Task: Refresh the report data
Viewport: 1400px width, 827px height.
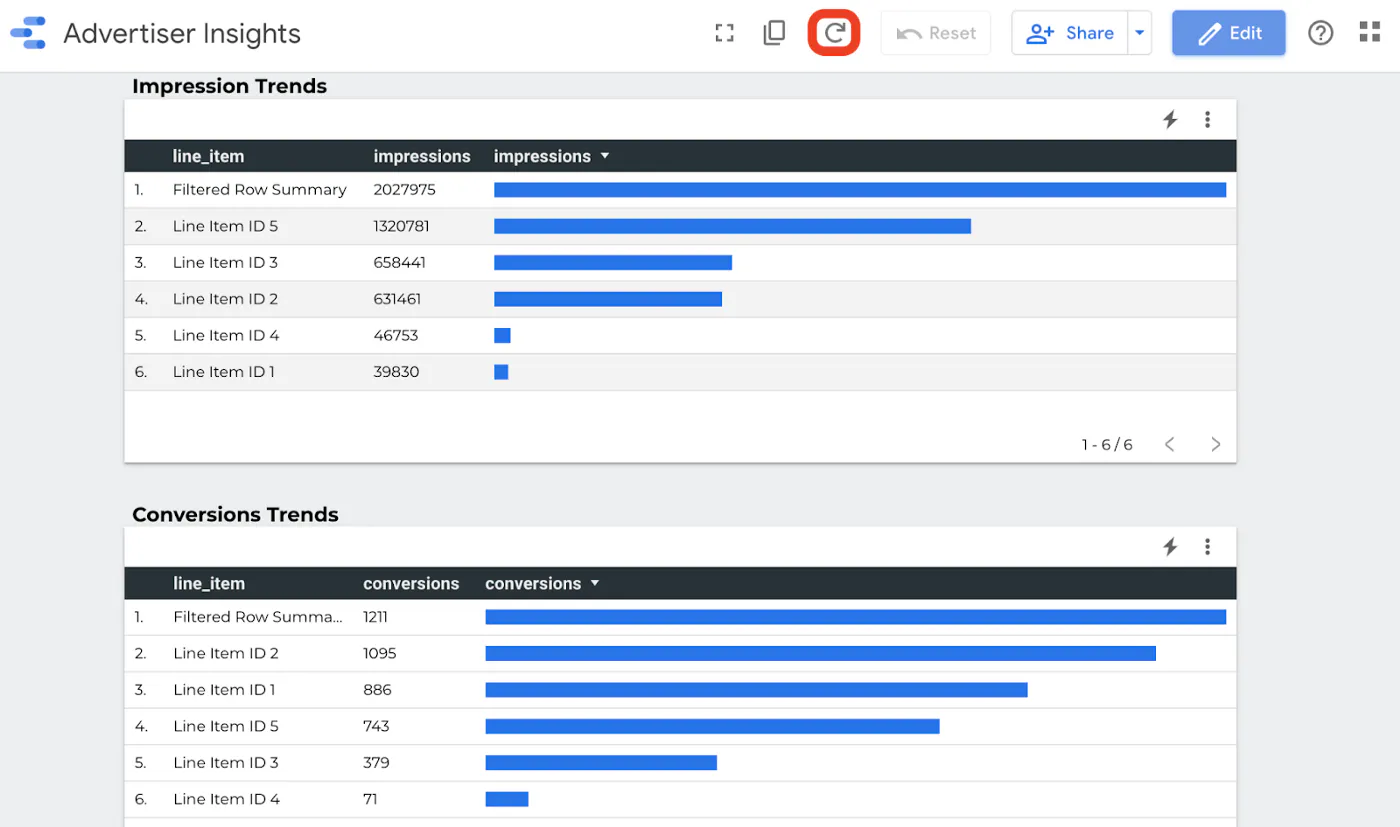Action: 833,32
